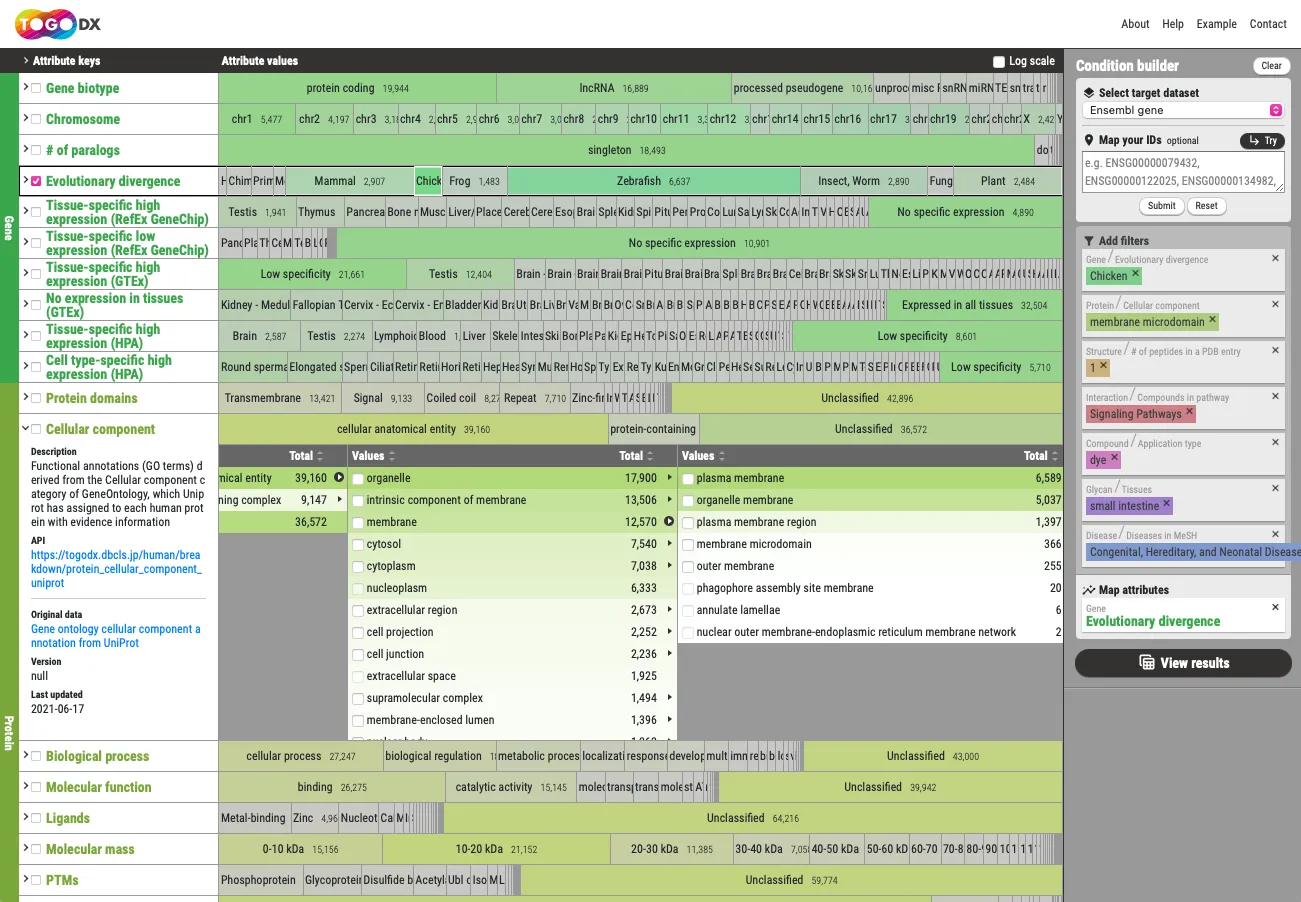This screenshot has height=902, width=1301.
Task: Open the Help menu item
Action: coord(1173,24)
